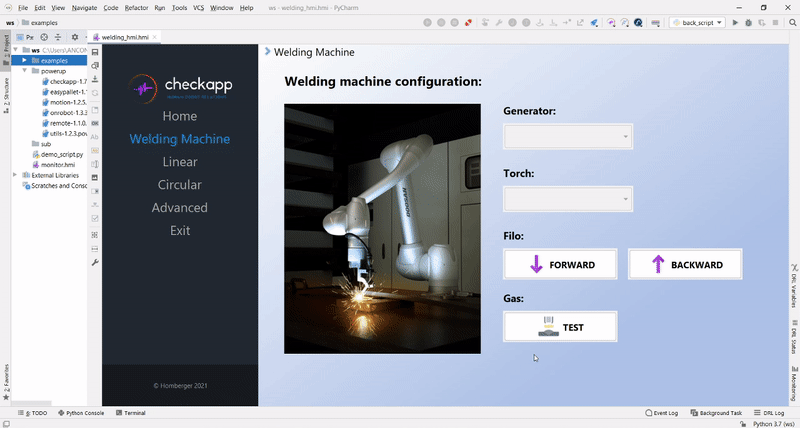This screenshot has height=428, width=800.
Task: Click the wrench icon at HMI toolbar bottom
Action: click(95, 263)
